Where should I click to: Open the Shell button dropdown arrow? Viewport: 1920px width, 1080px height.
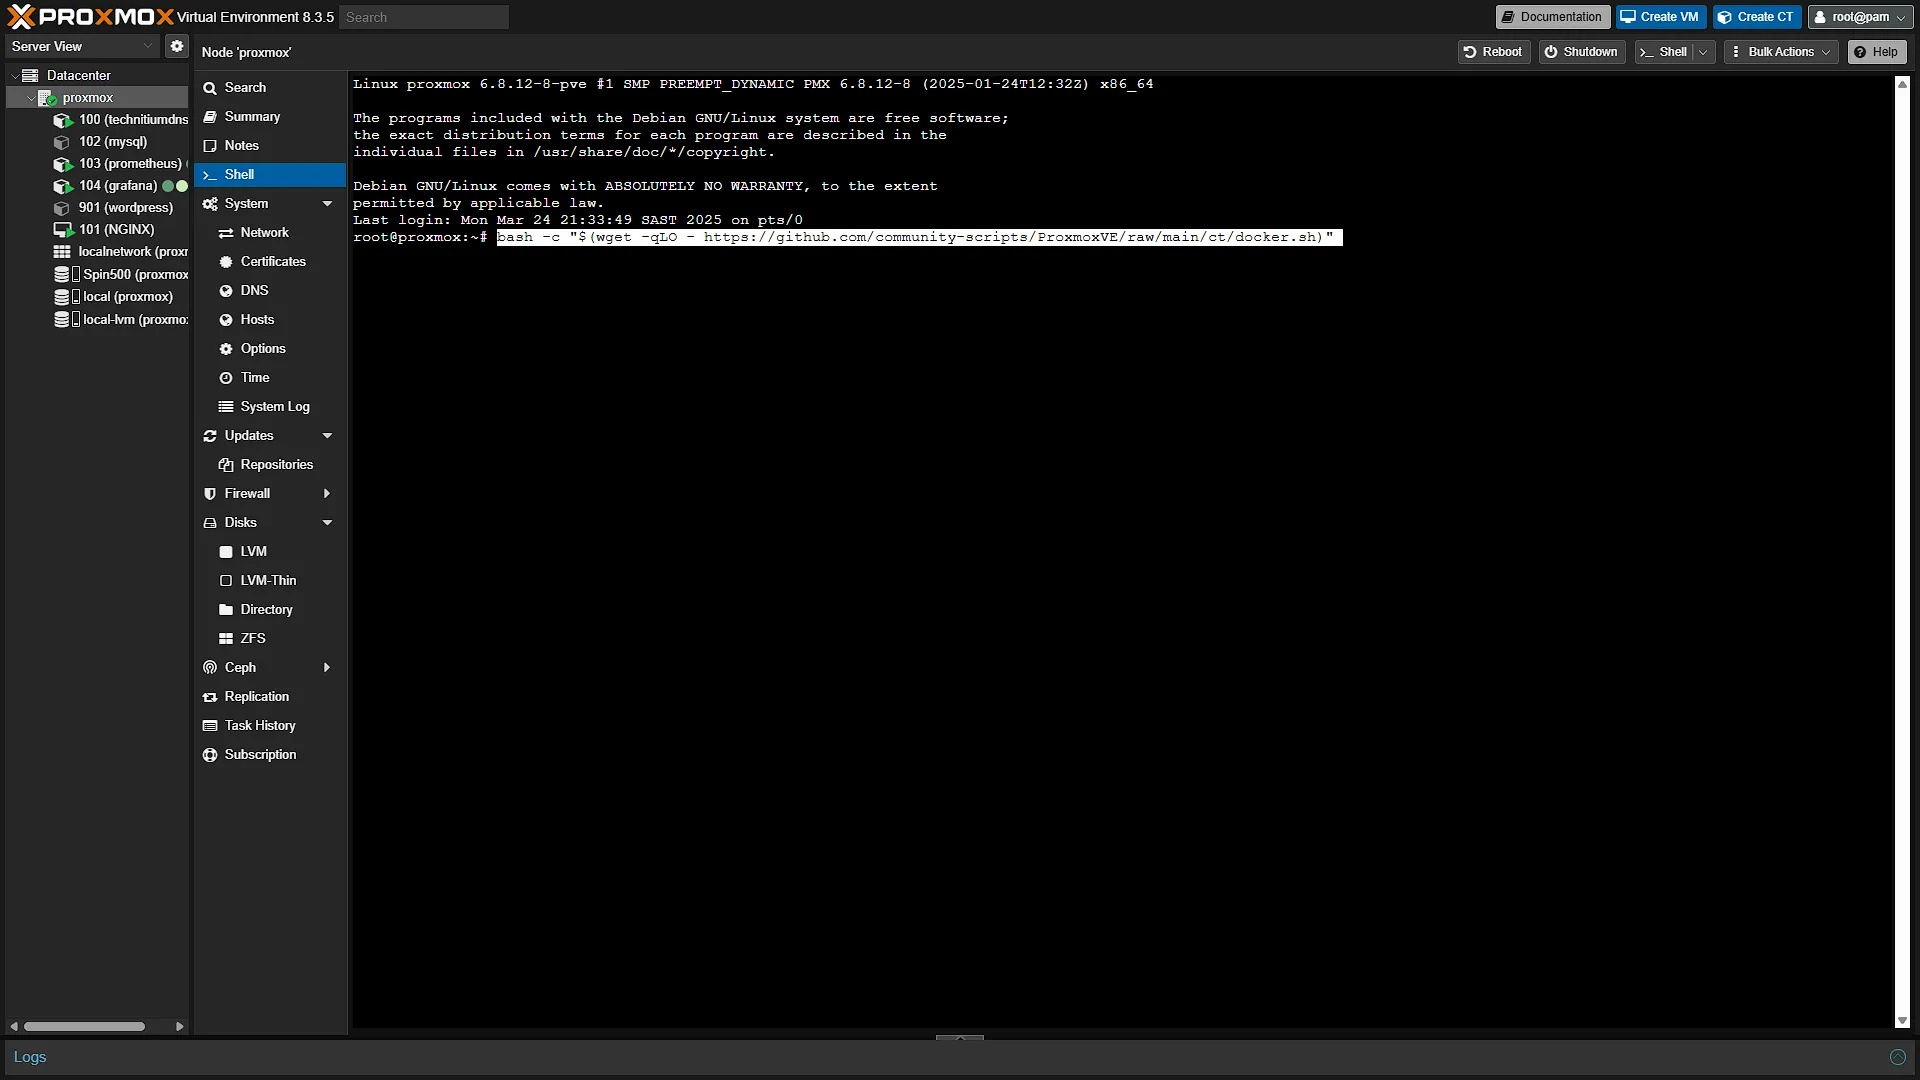(1703, 52)
